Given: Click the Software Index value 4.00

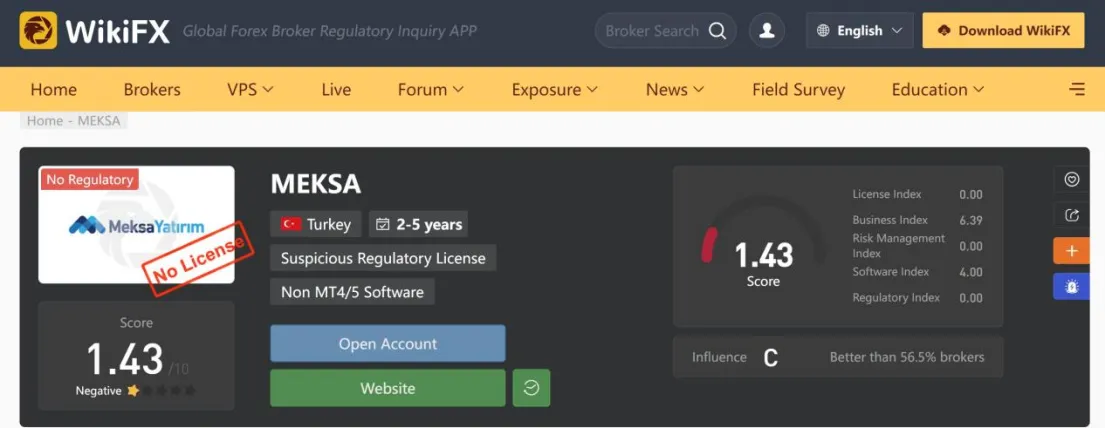Looking at the screenshot, I should 971,272.
